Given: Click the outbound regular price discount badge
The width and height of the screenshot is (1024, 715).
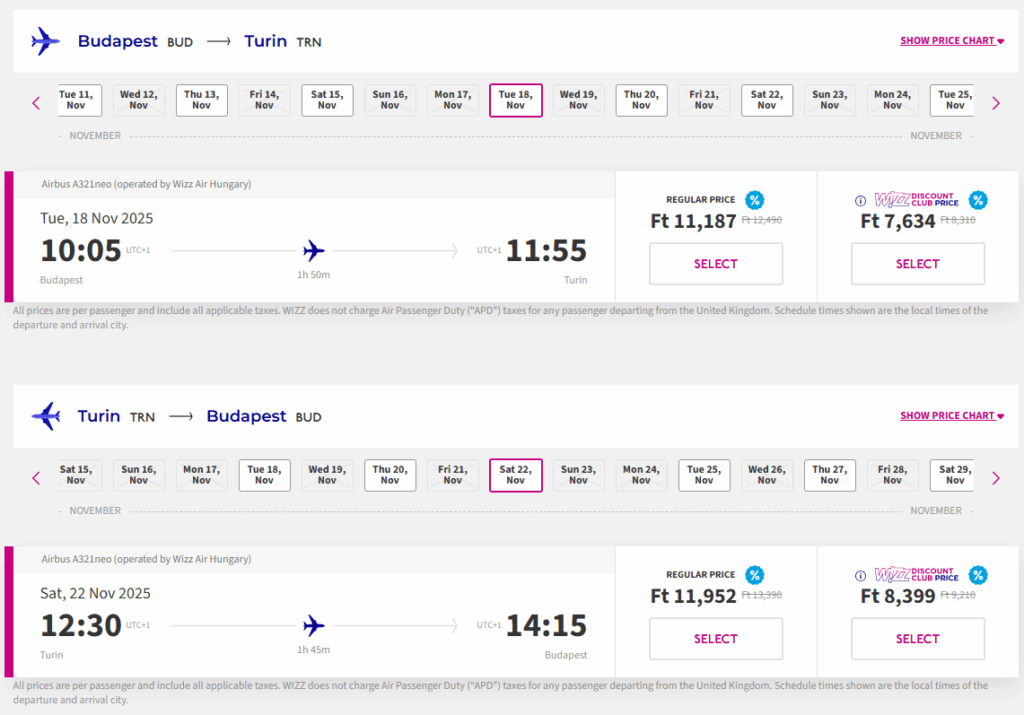Looking at the screenshot, I should pos(755,200).
